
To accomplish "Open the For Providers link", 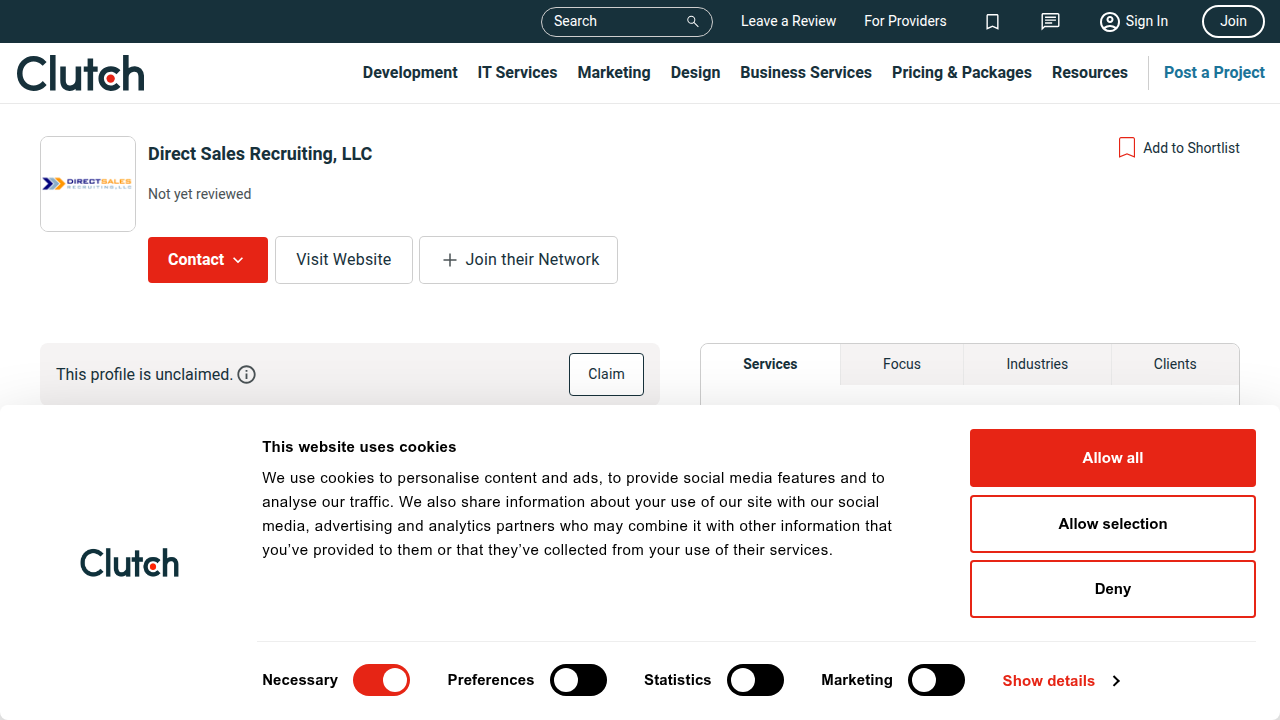I will point(905,21).
